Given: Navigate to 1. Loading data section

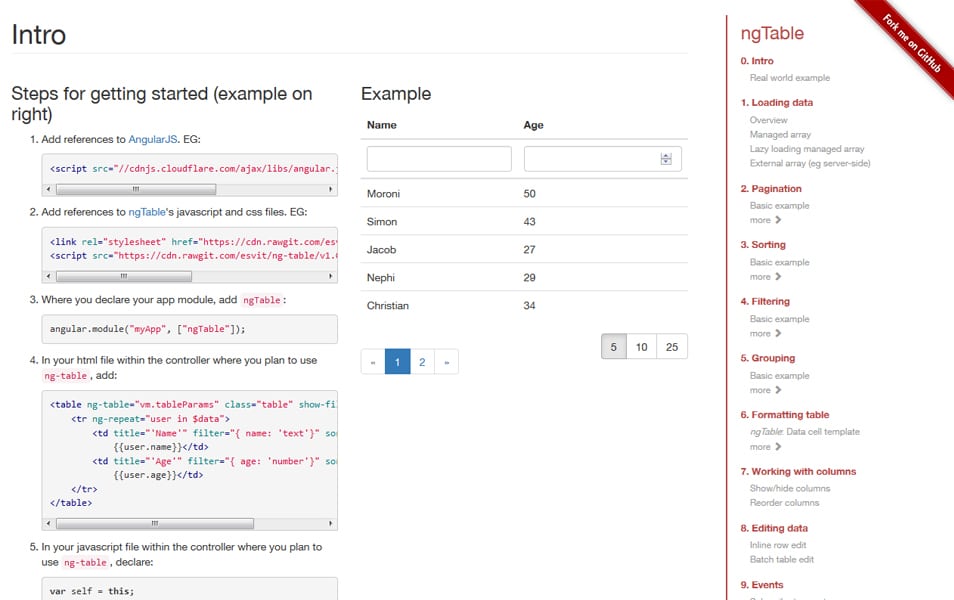Looking at the screenshot, I should point(777,103).
